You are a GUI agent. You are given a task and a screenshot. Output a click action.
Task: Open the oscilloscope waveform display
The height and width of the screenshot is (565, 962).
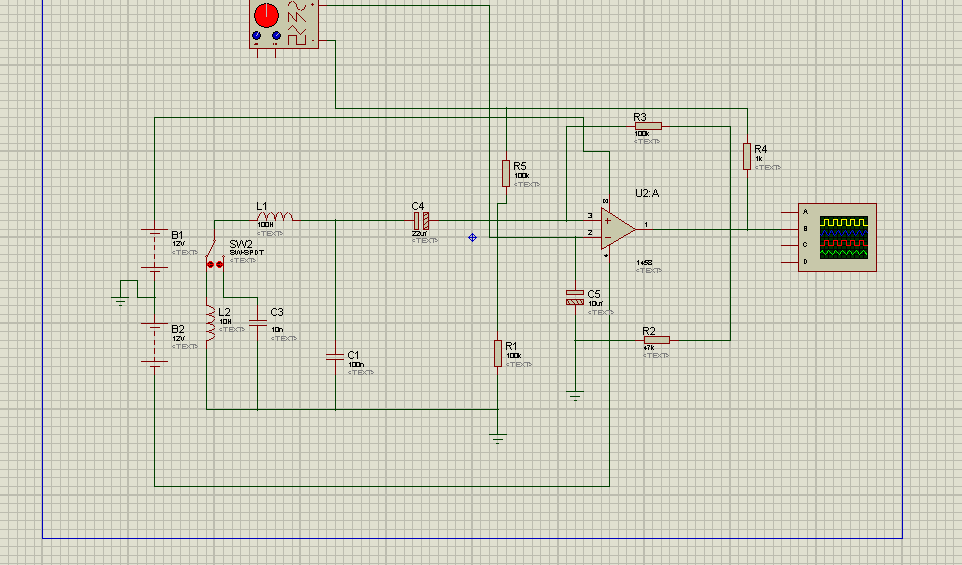pos(844,237)
